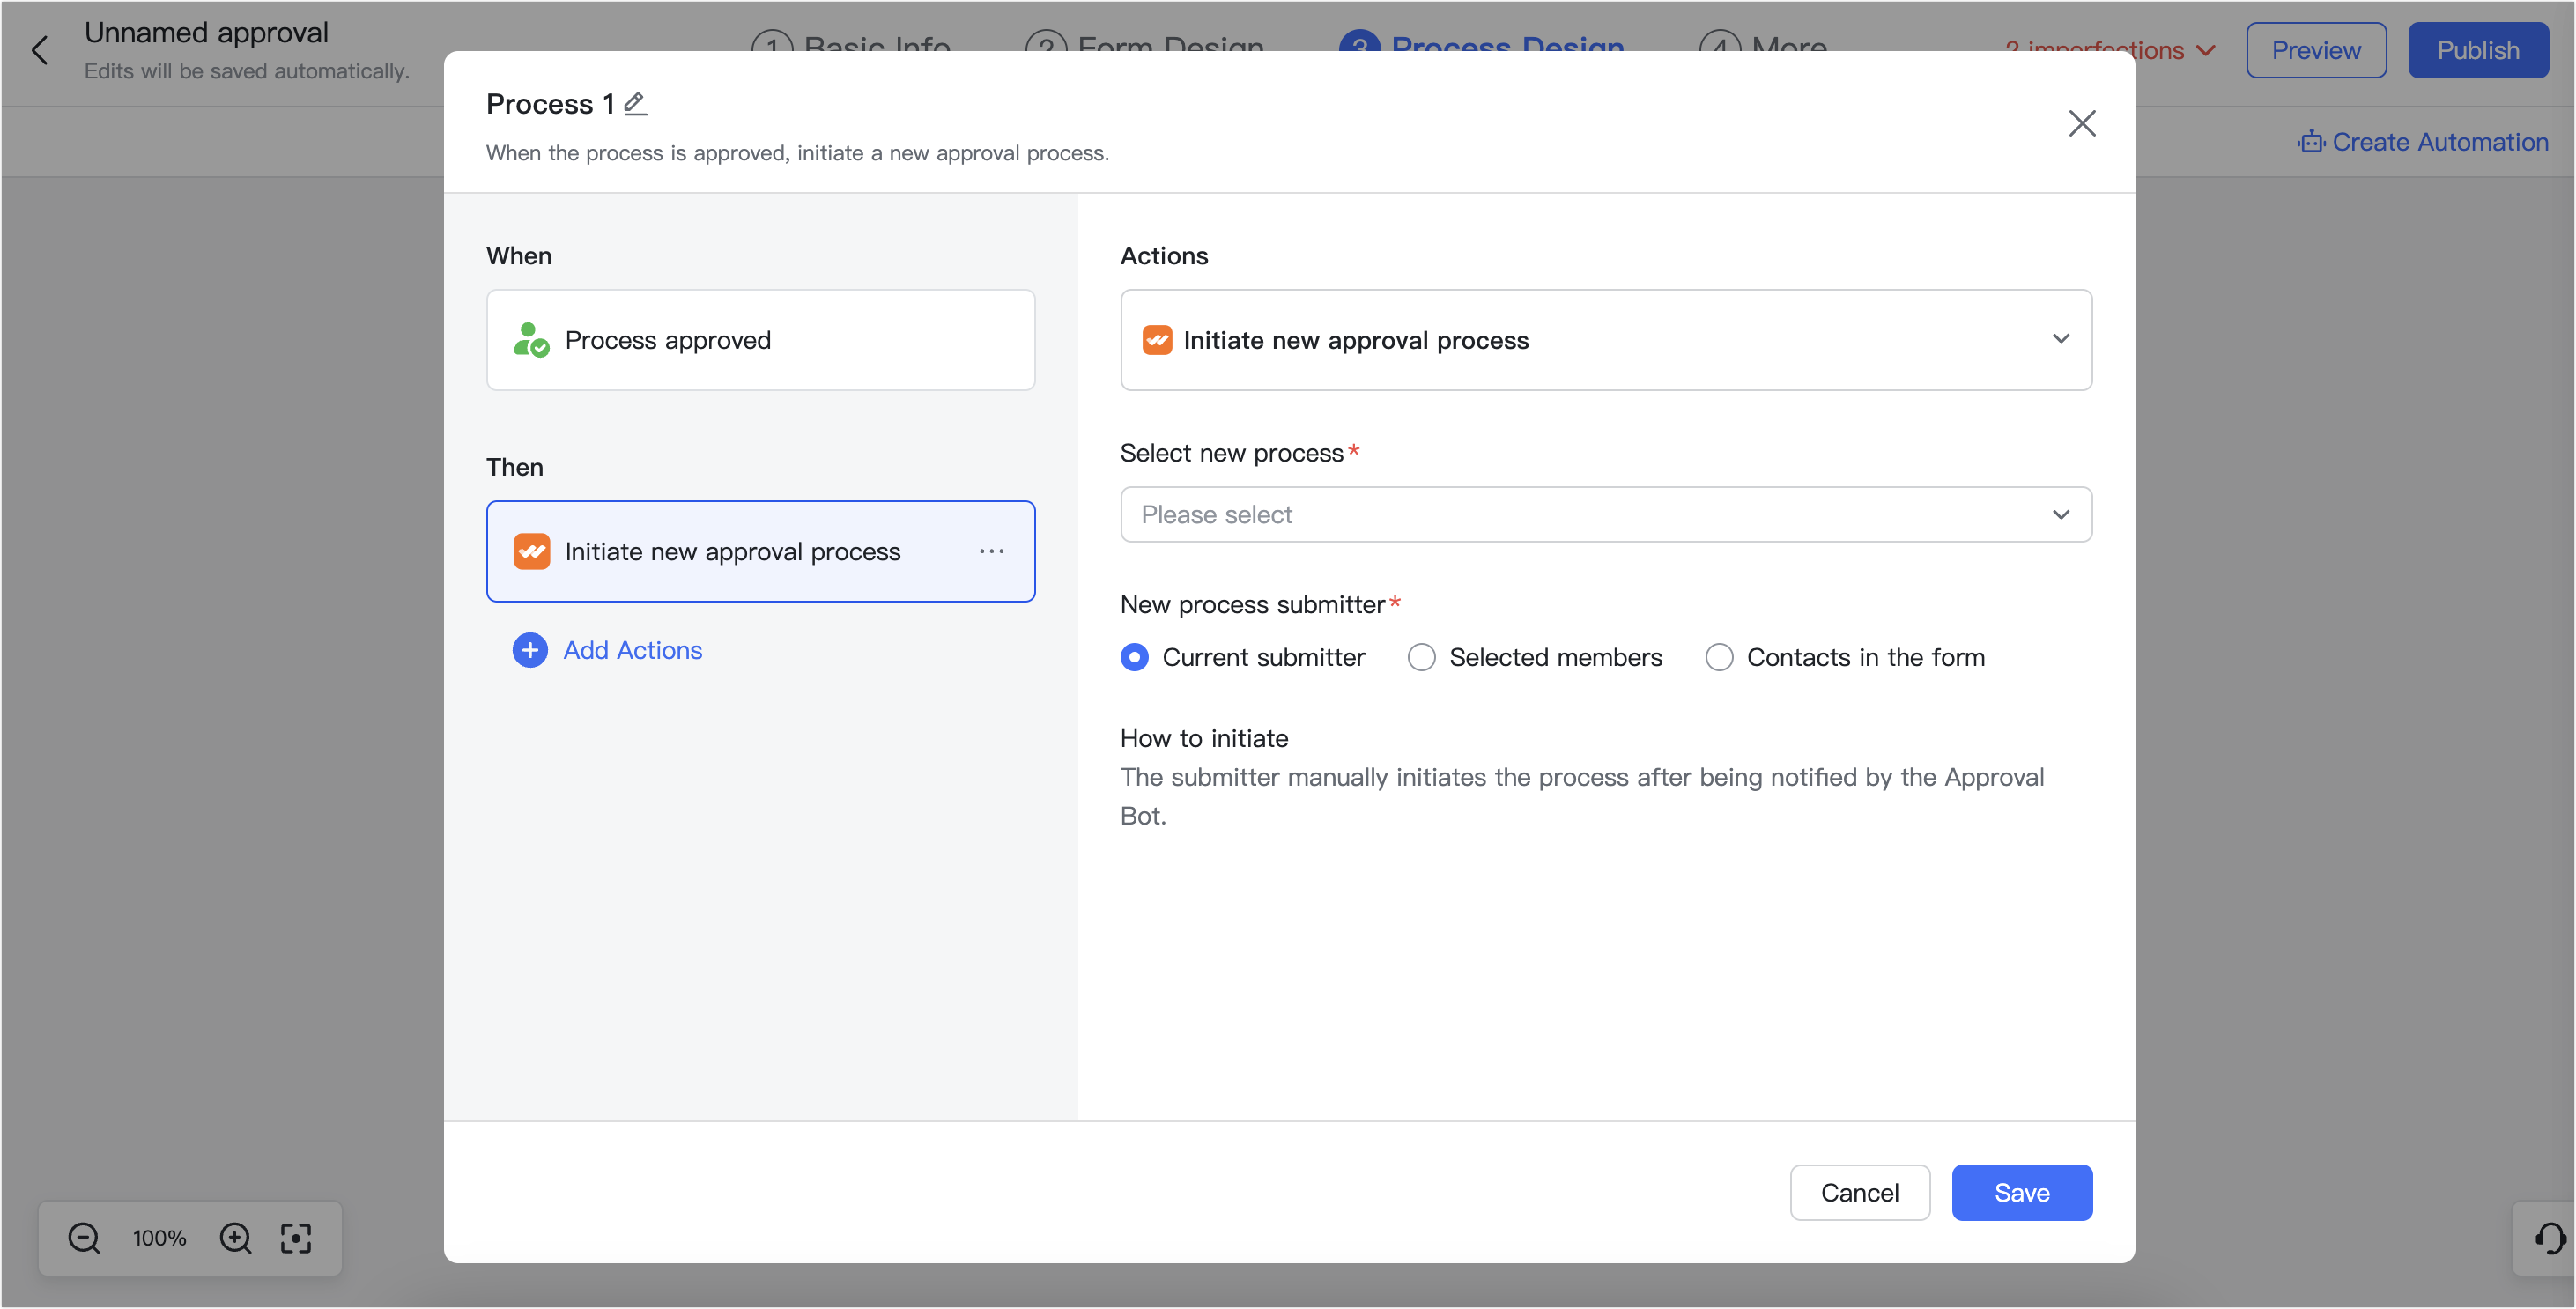The height and width of the screenshot is (1309, 2576).
Task: Click the pencil icon to rename Process 1
Action: [634, 103]
